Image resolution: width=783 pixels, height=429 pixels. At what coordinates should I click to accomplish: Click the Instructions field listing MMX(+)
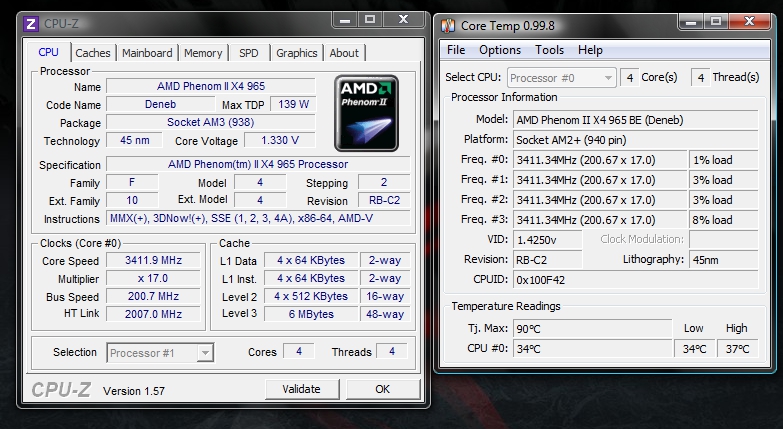click(x=258, y=218)
